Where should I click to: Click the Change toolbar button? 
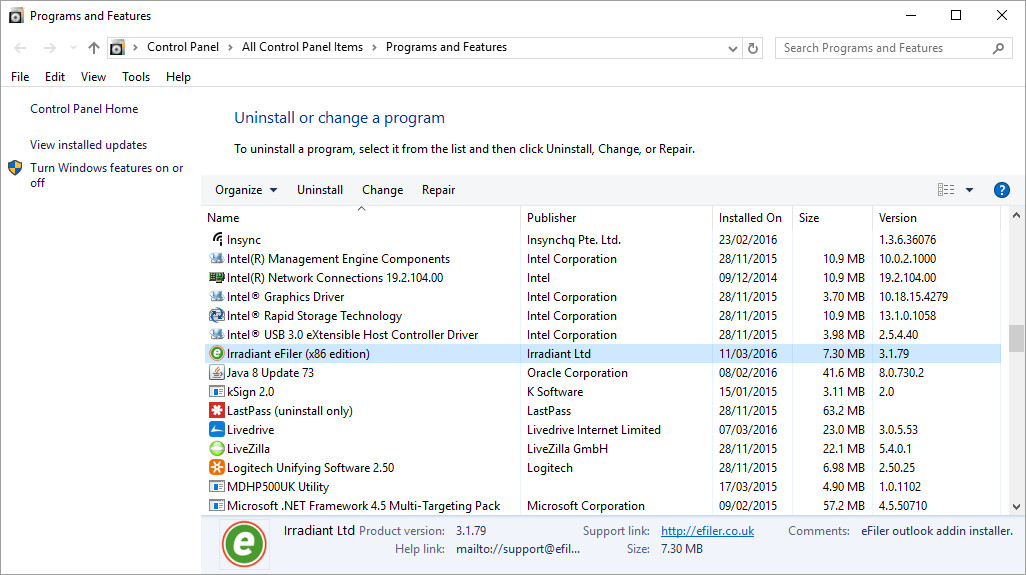pyautogui.click(x=383, y=190)
